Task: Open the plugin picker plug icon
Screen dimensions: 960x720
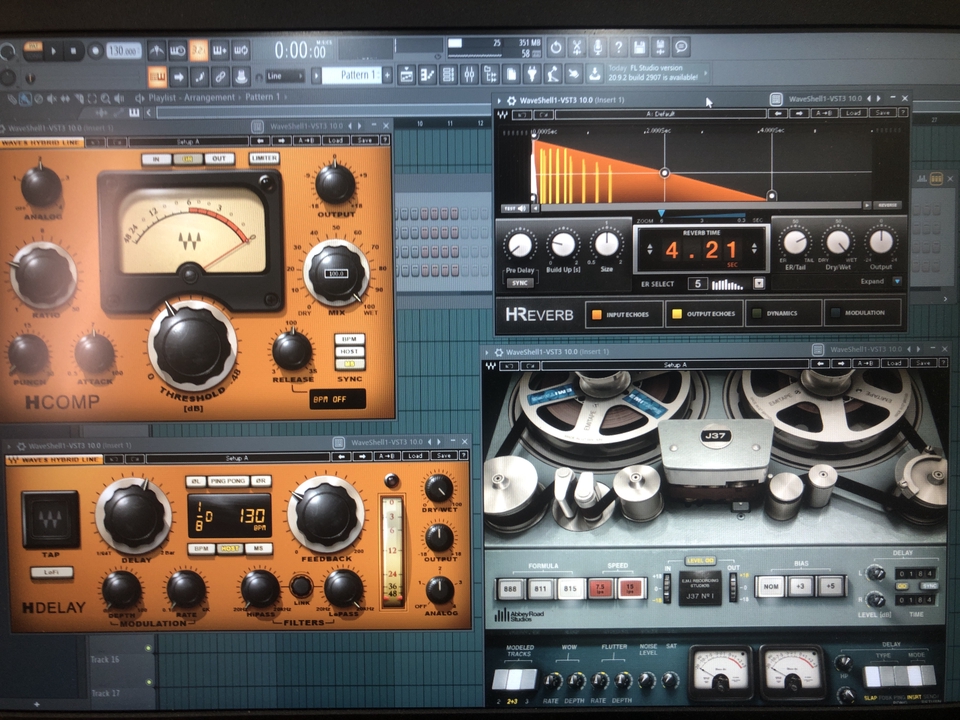Action: click(x=532, y=75)
